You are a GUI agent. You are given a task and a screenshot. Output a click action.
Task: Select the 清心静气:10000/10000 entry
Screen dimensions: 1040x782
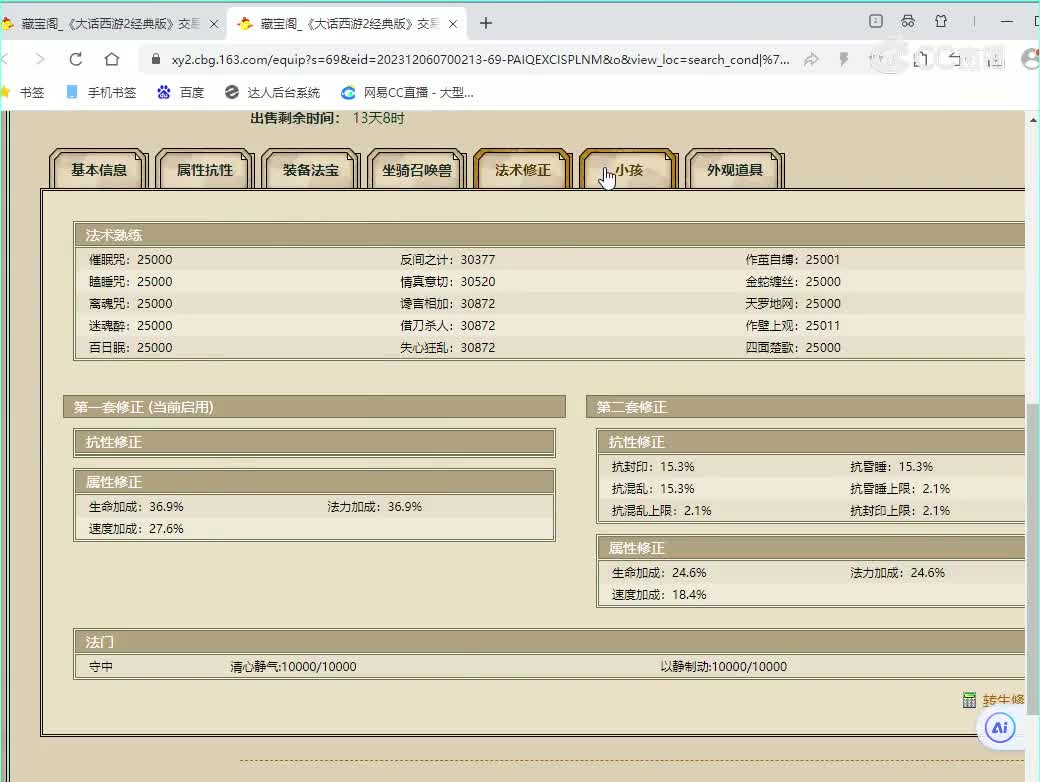click(x=293, y=666)
